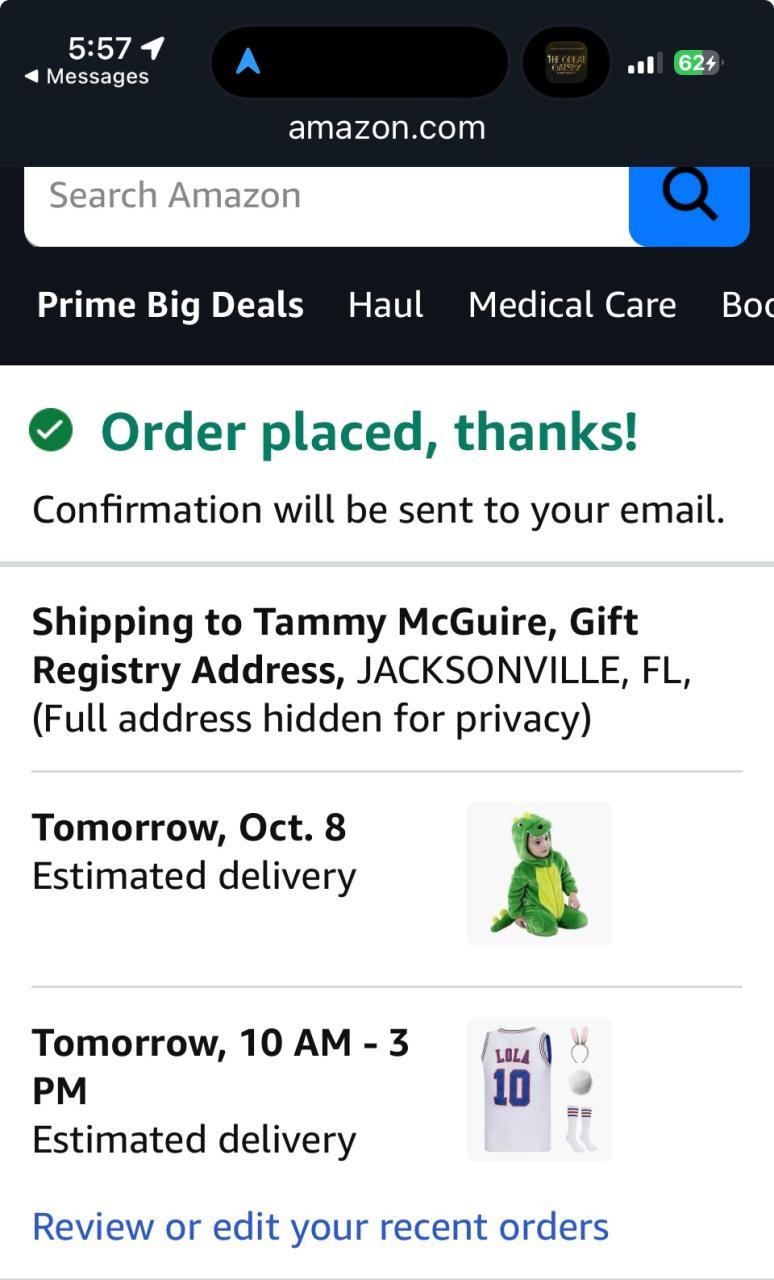
Task: Open the Great Gatsby now playing artwork
Action: pos(566,62)
